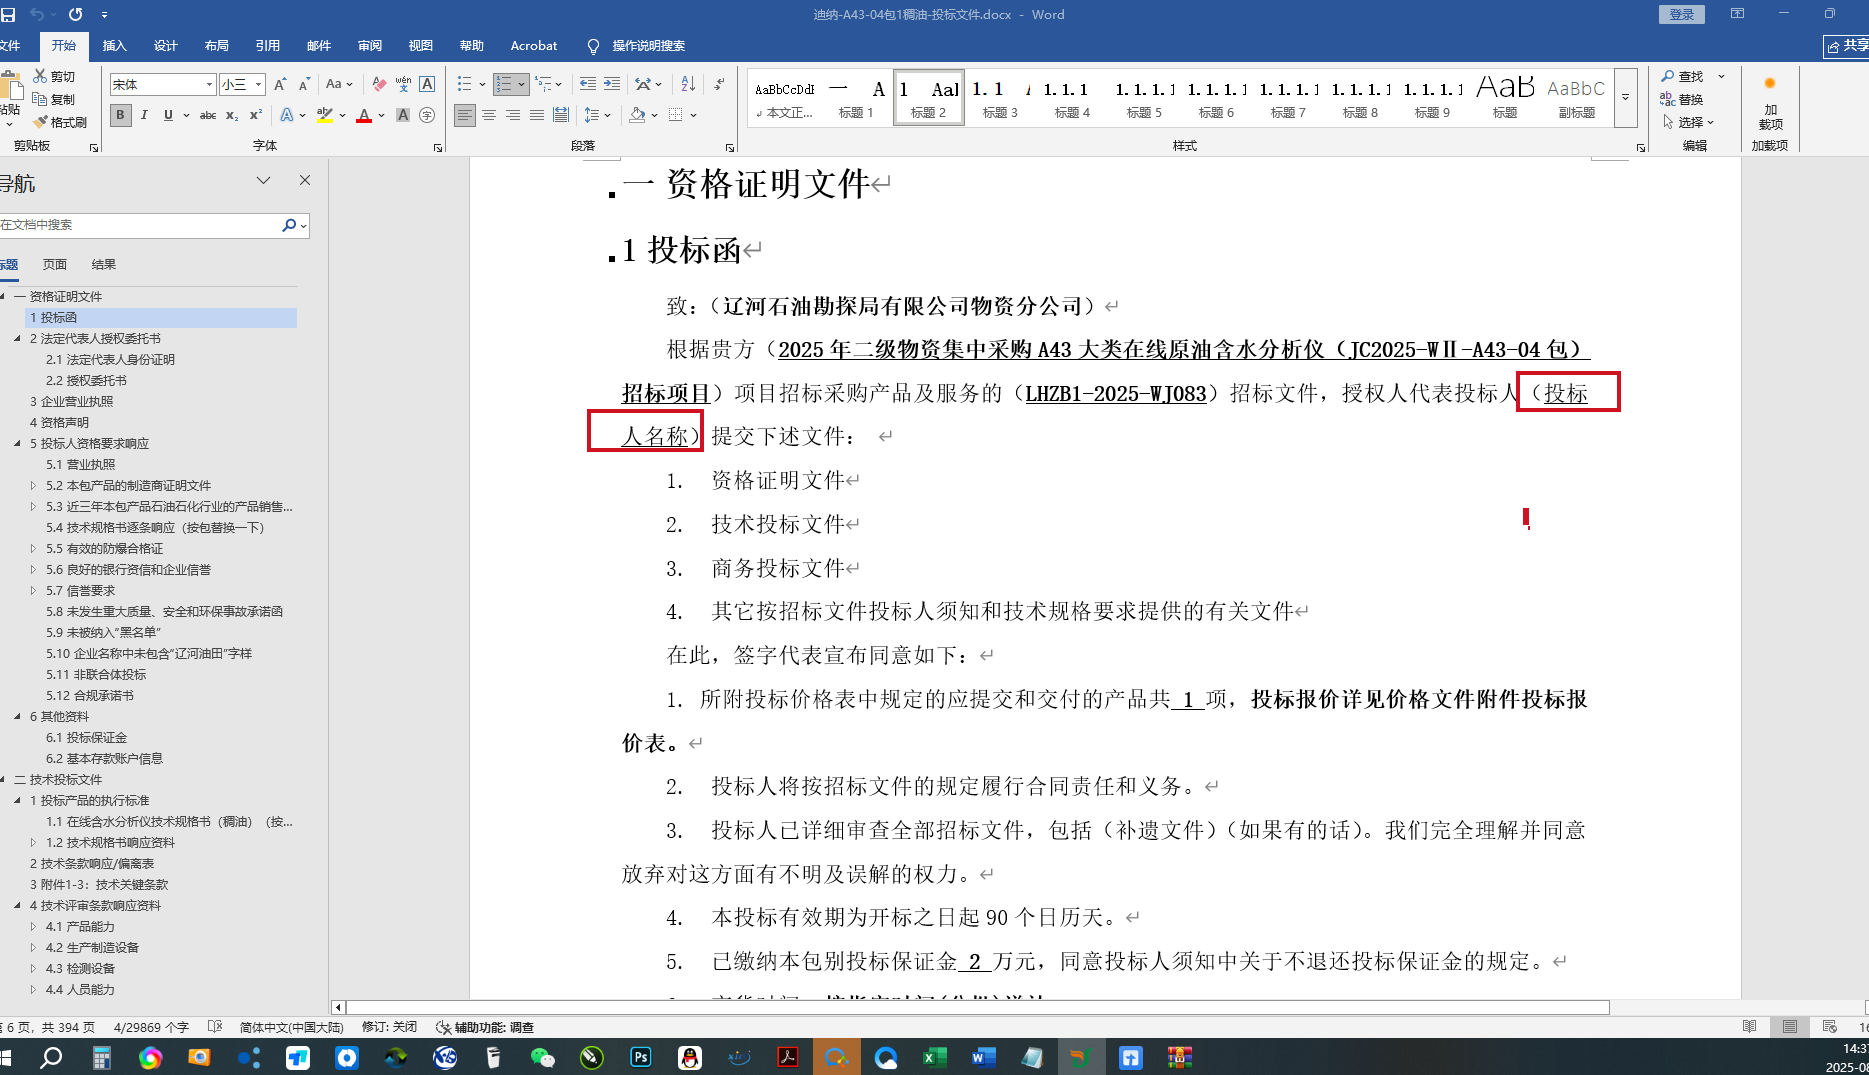Viewport: 1869px width, 1075px height.
Task: Center-align the paragraph
Action: (489, 115)
